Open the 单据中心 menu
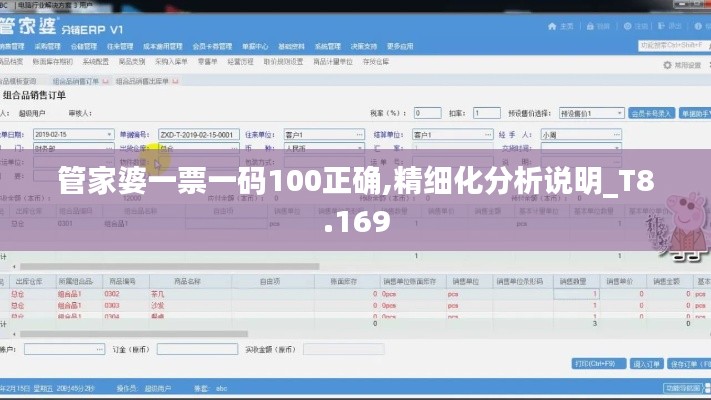The height and width of the screenshot is (400, 711). (x=255, y=46)
